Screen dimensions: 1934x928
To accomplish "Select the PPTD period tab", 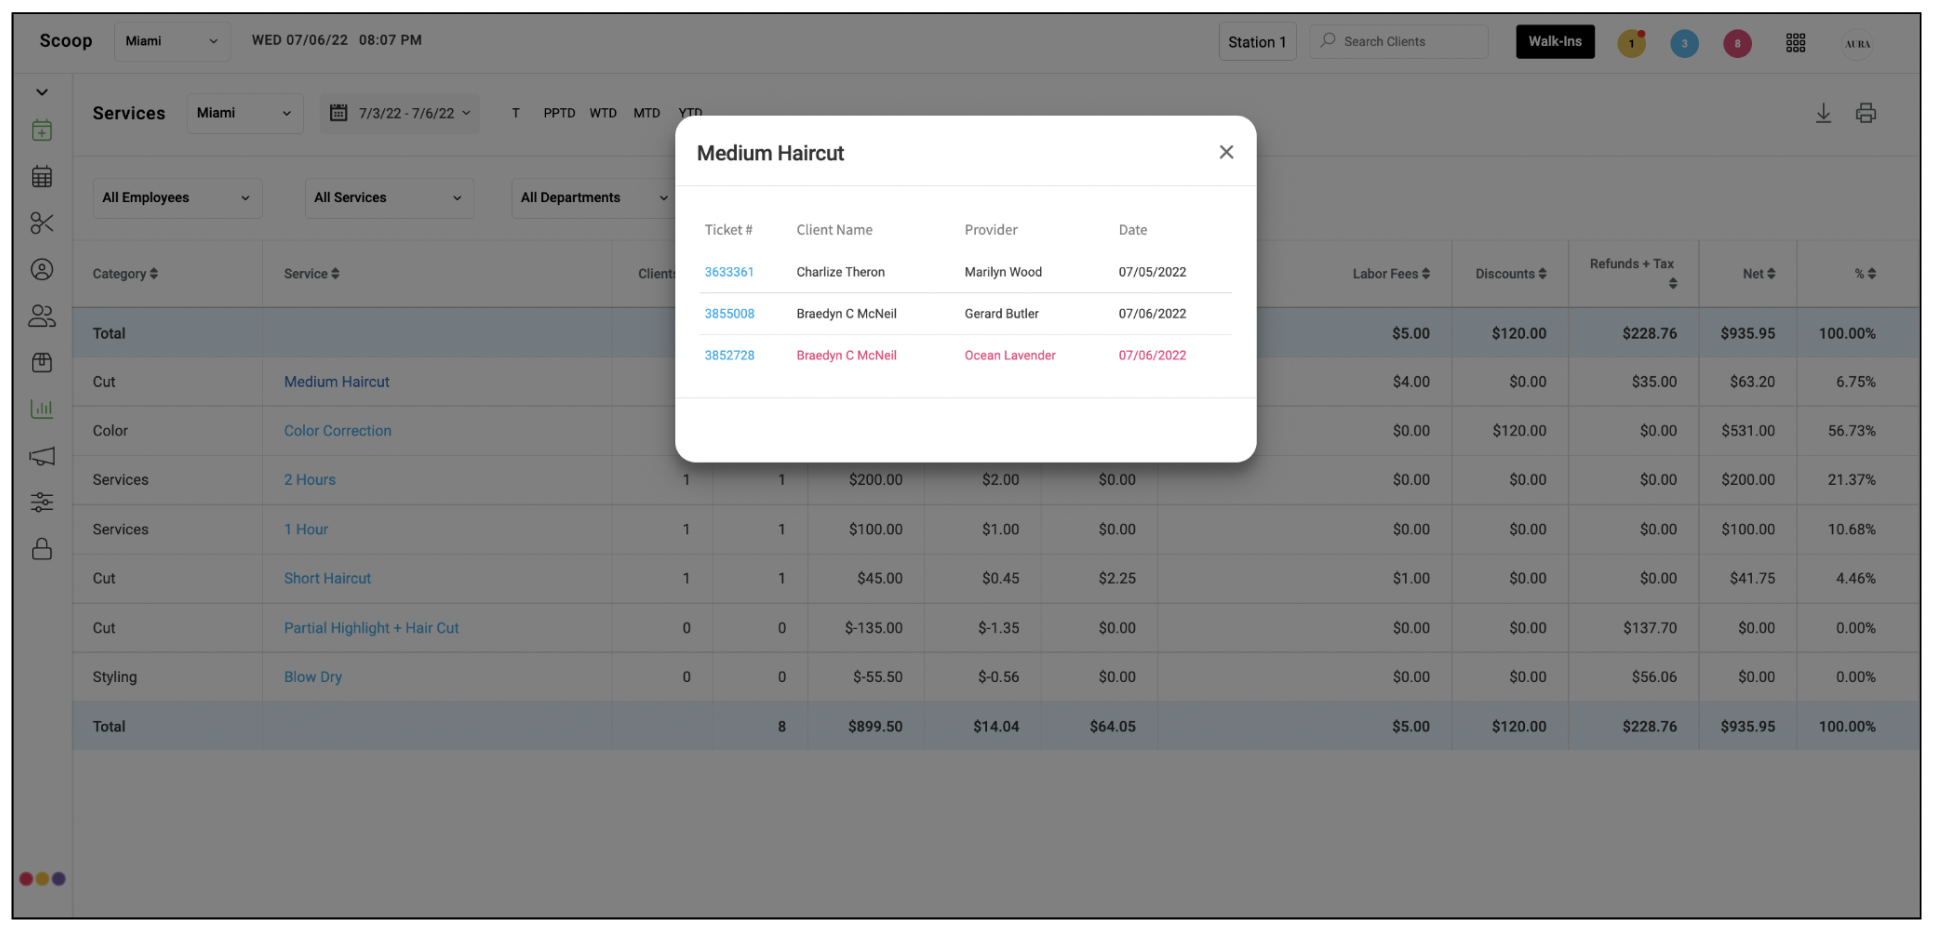I will [x=559, y=113].
